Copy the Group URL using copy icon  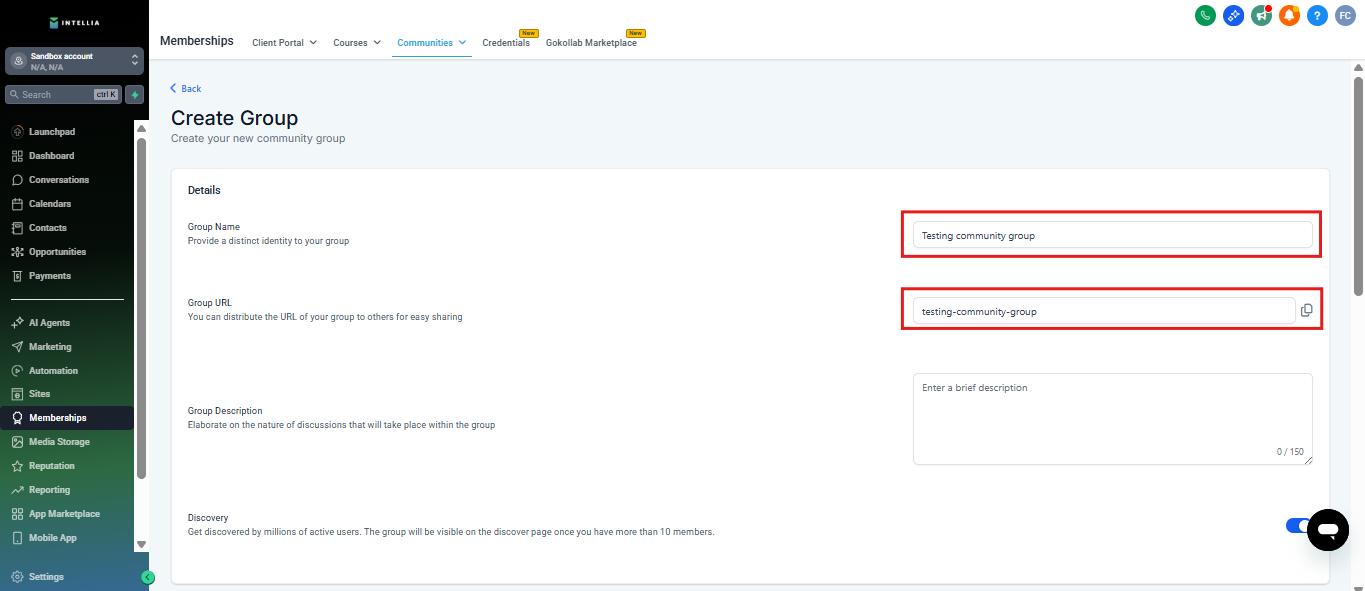coord(1306,311)
